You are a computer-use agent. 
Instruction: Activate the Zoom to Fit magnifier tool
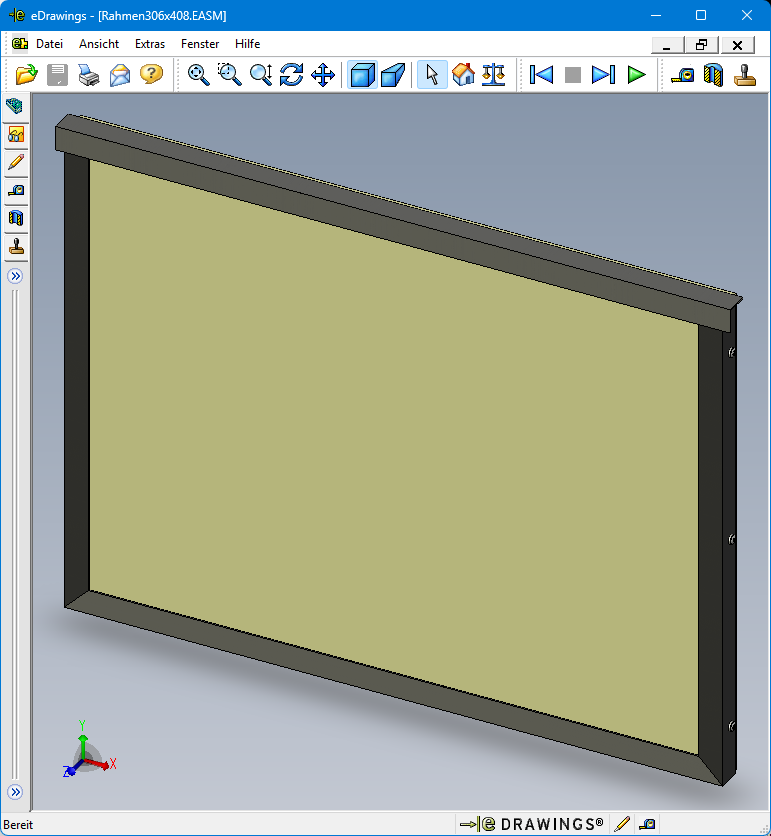click(199, 75)
